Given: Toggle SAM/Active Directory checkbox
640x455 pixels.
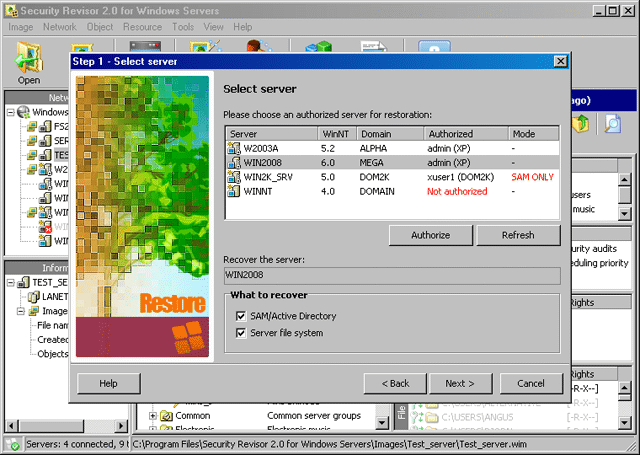Looking at the screenshot, I should (240, 316).
